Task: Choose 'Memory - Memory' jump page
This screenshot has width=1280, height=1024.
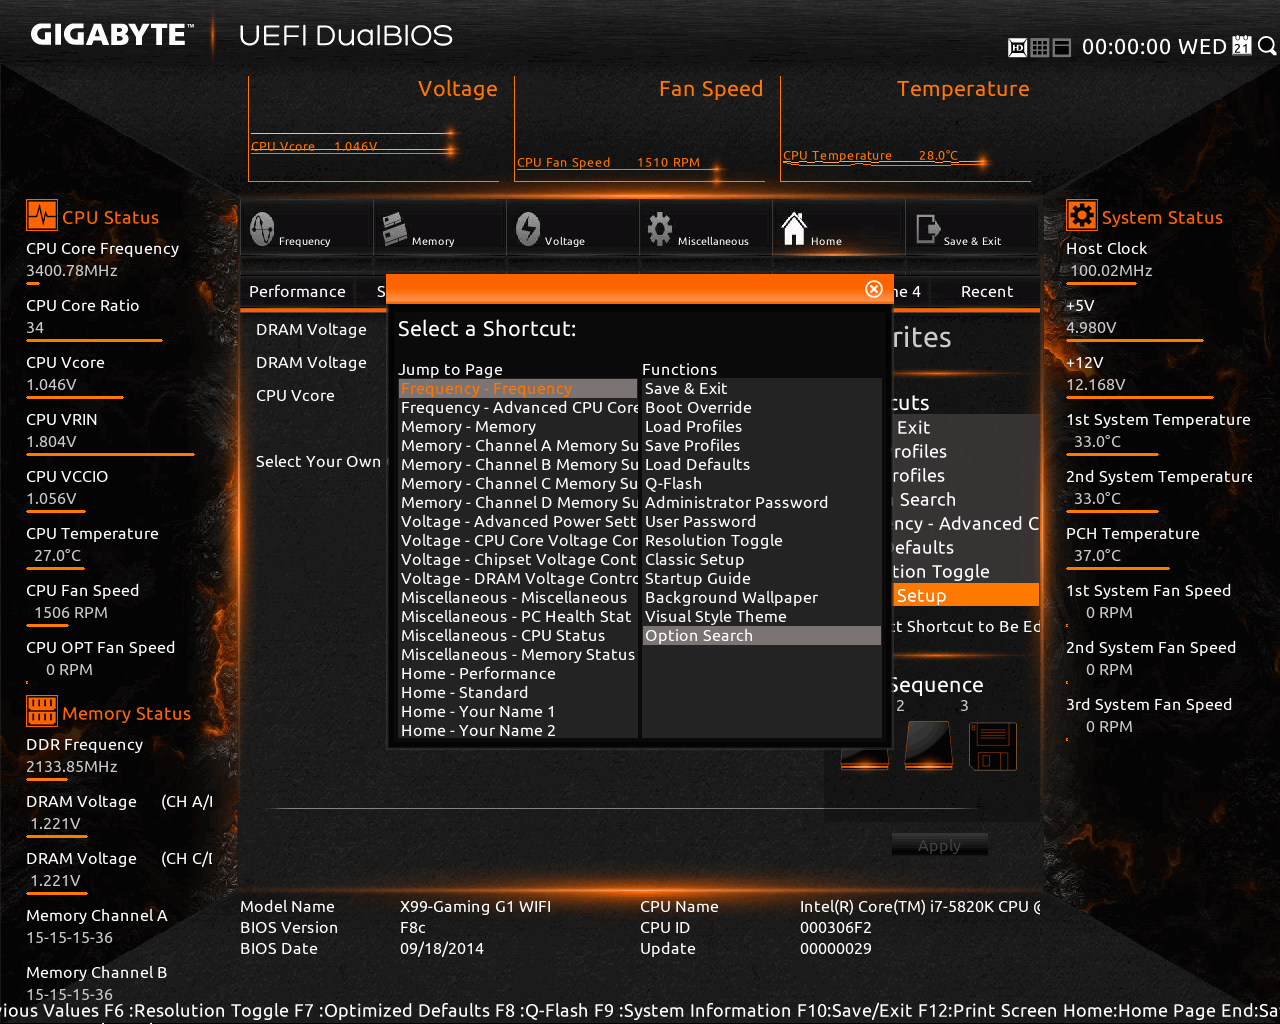Action: pyautogui.click(x=518, y=426)
